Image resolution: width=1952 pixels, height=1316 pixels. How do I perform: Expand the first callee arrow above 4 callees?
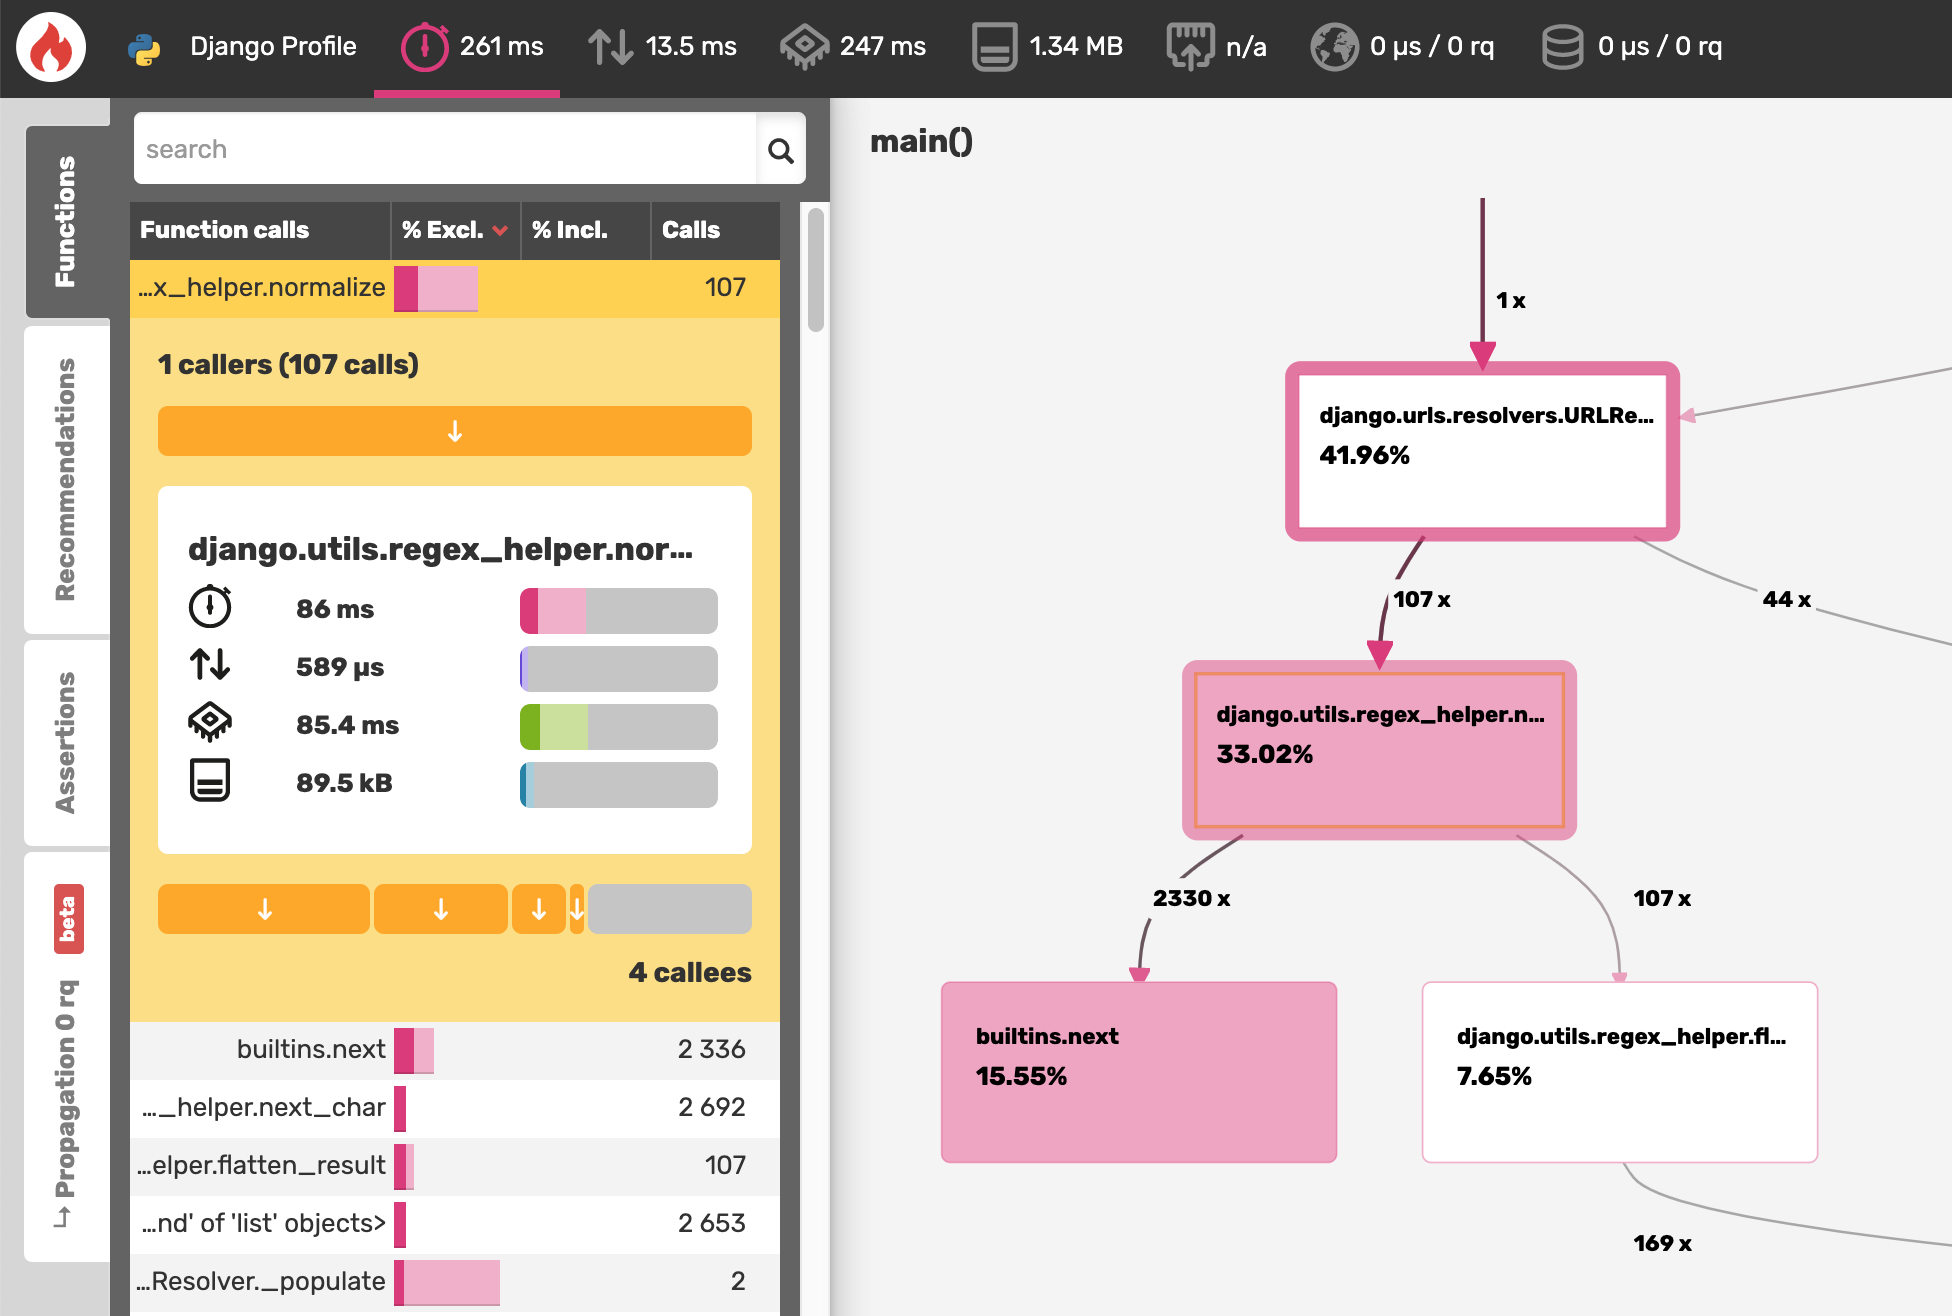point(263,909)
